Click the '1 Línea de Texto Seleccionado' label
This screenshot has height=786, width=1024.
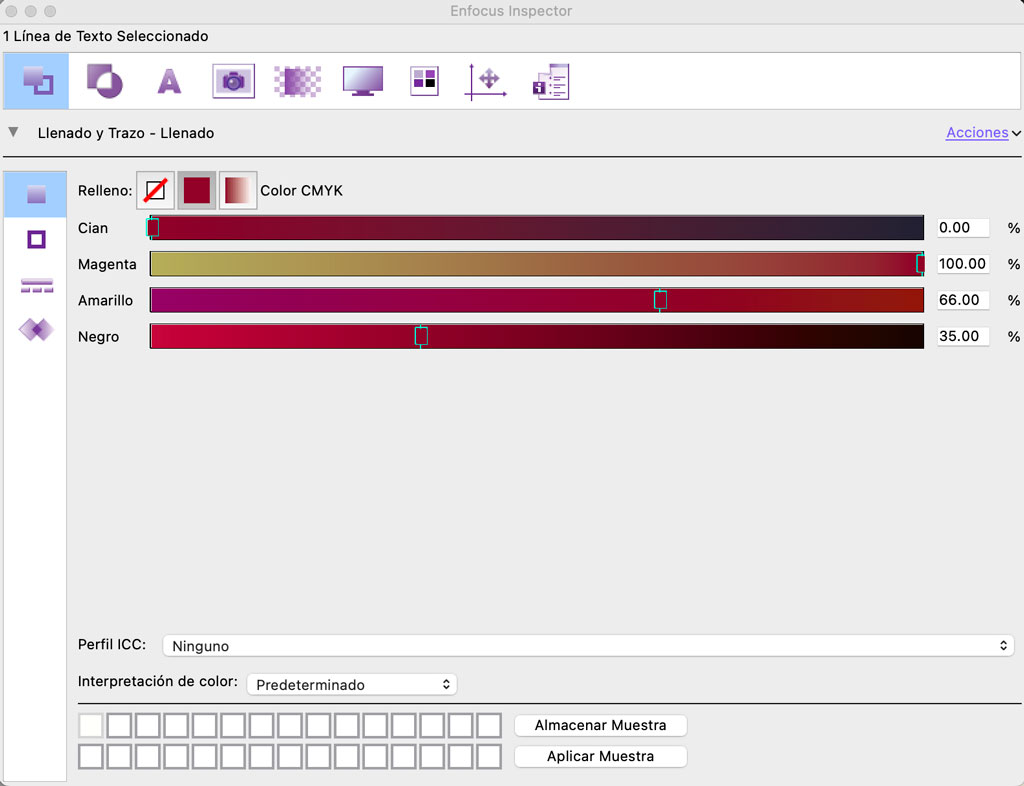point(106,37)
